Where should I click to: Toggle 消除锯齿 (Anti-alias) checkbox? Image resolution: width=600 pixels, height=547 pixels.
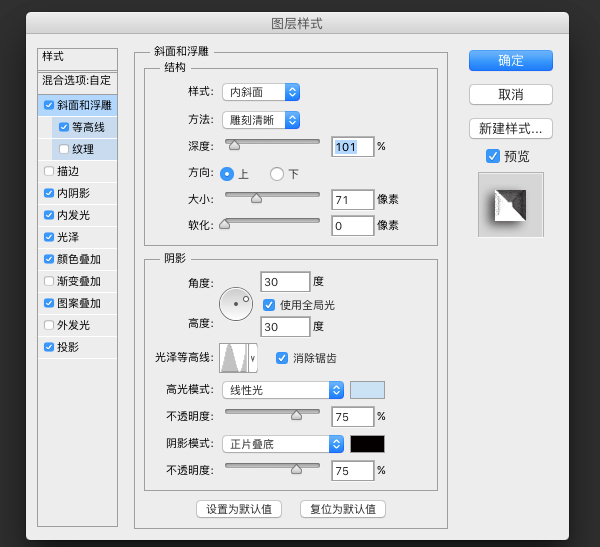pos(282,357)
